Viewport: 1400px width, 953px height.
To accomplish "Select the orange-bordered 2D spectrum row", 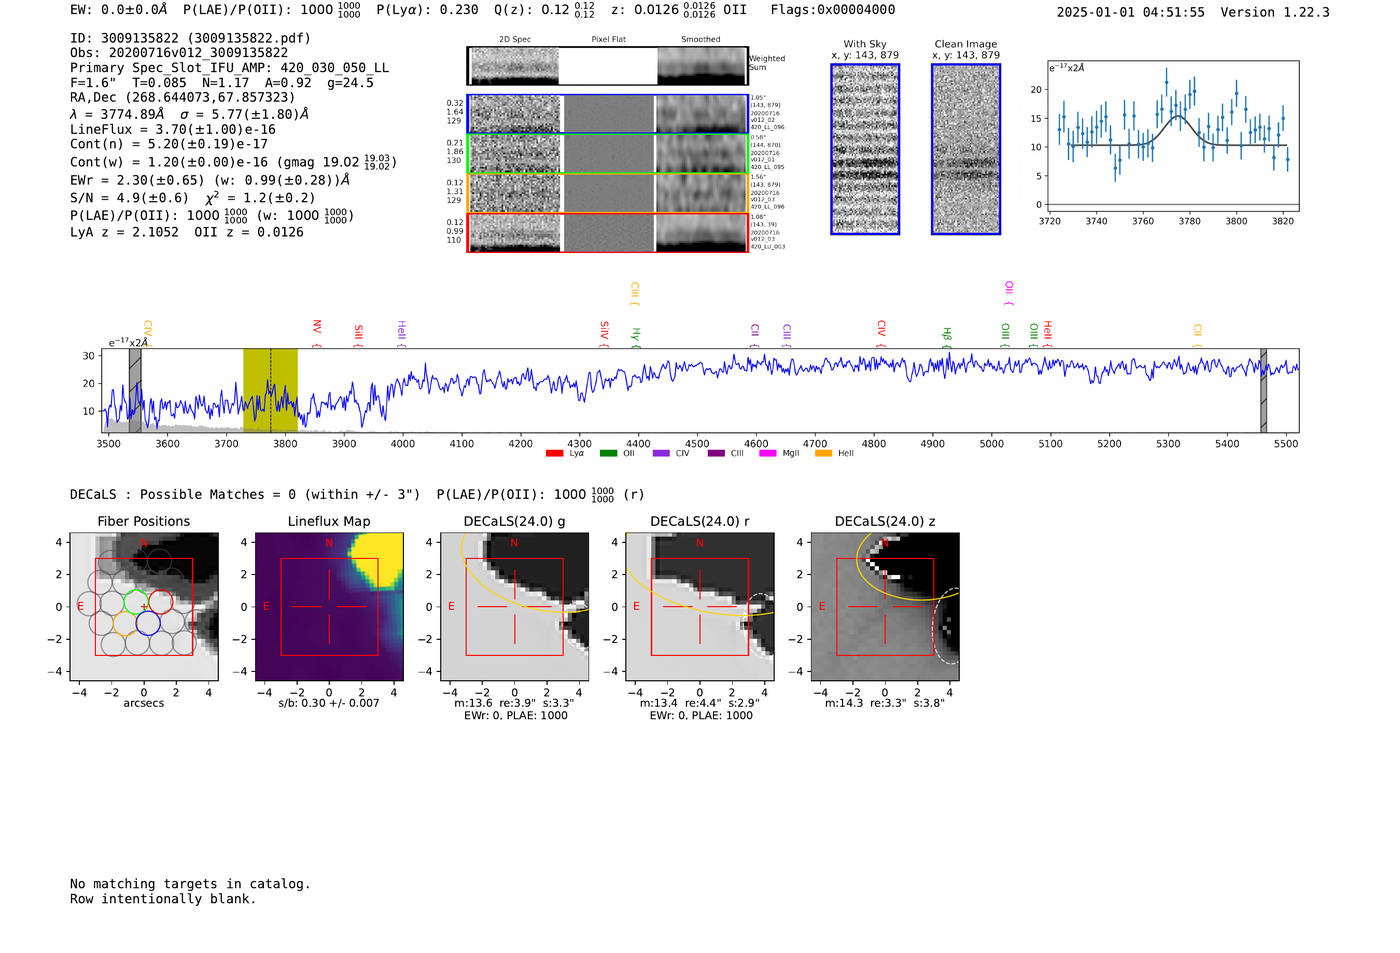I will (608, 193).
